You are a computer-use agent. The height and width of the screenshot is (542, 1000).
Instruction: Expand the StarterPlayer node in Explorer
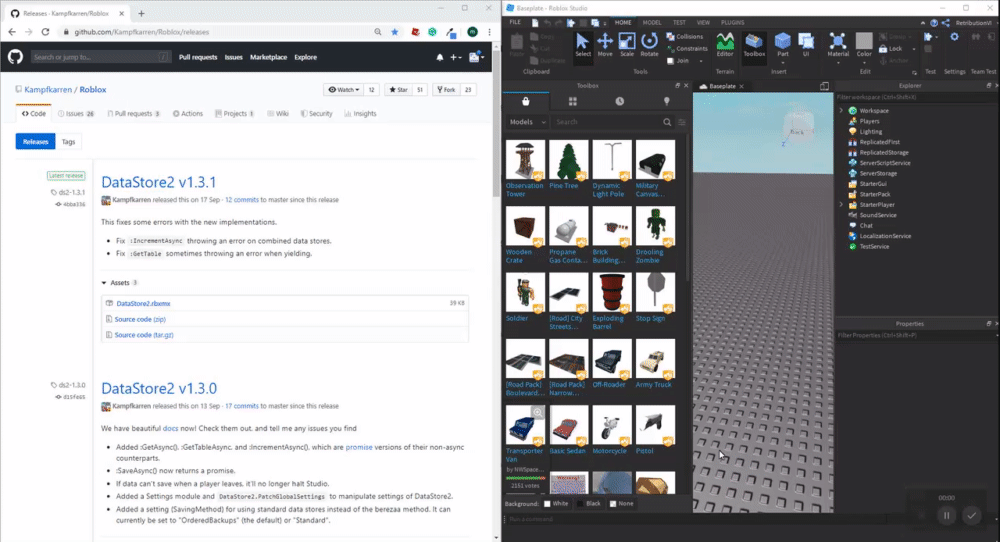tap(841, 205)
